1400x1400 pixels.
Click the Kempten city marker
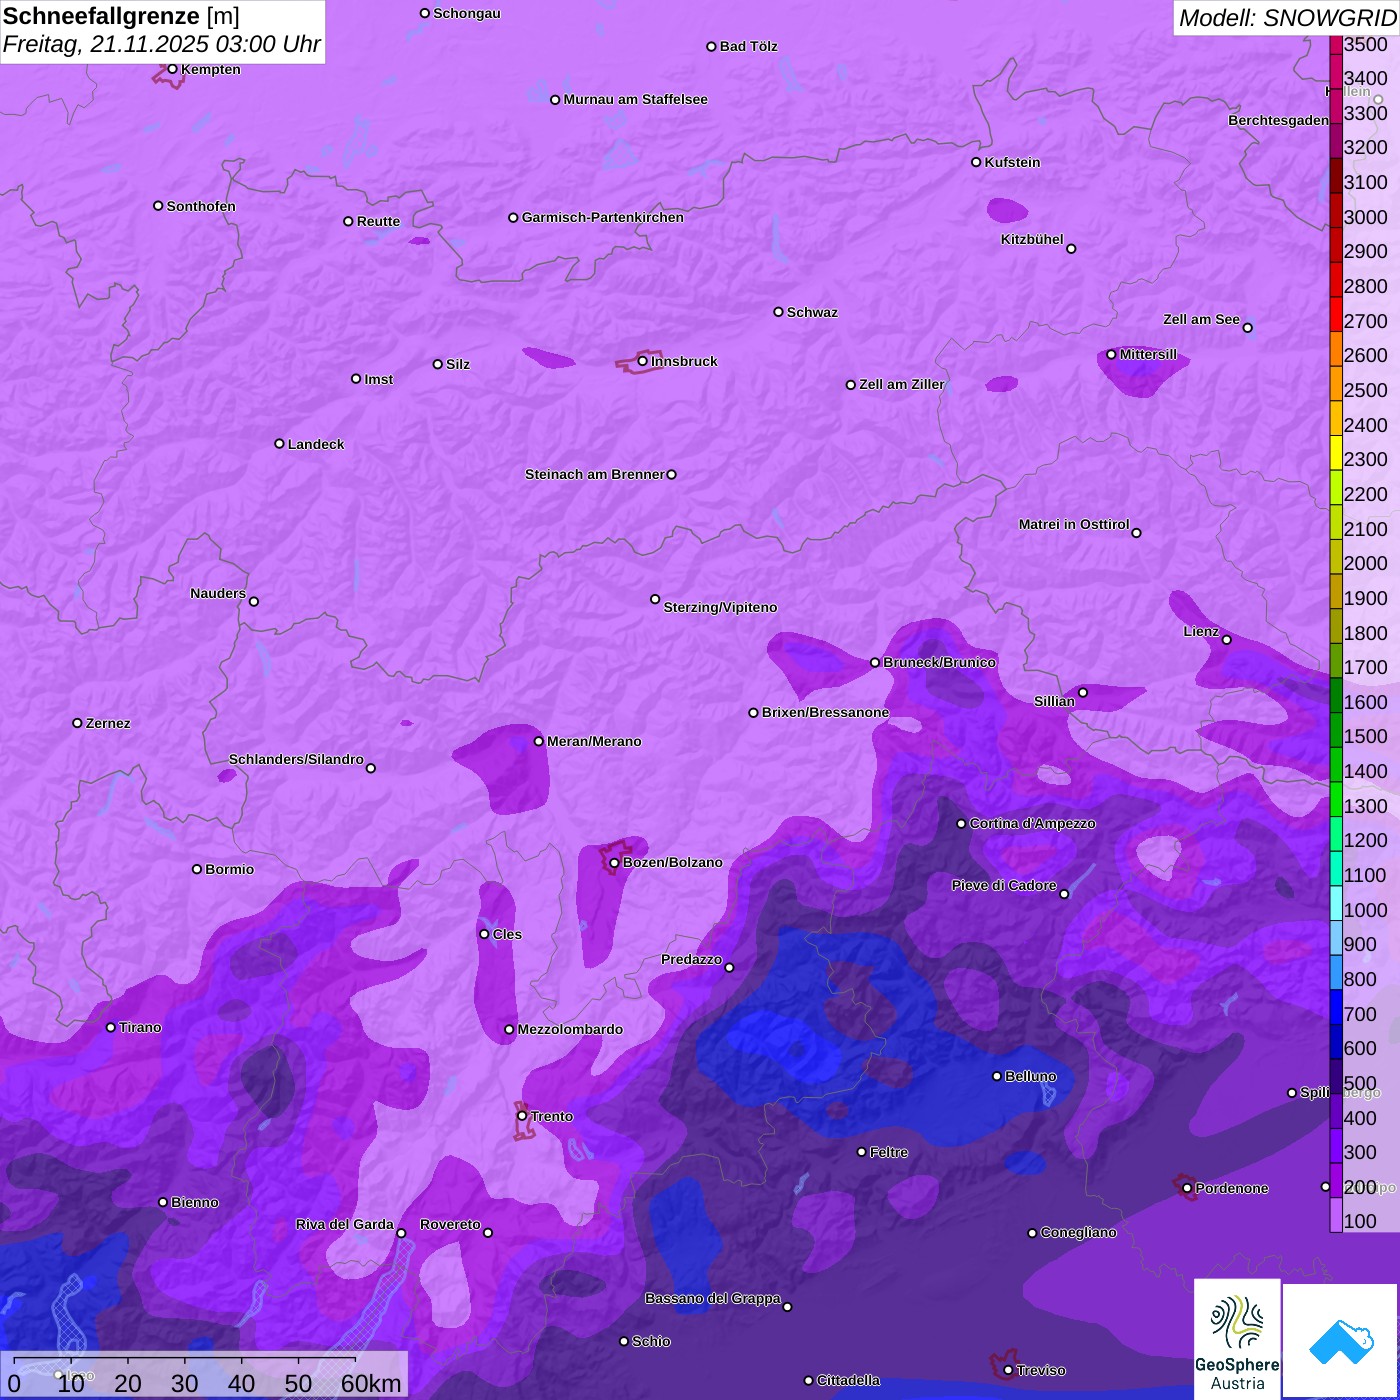click(173, 69)
